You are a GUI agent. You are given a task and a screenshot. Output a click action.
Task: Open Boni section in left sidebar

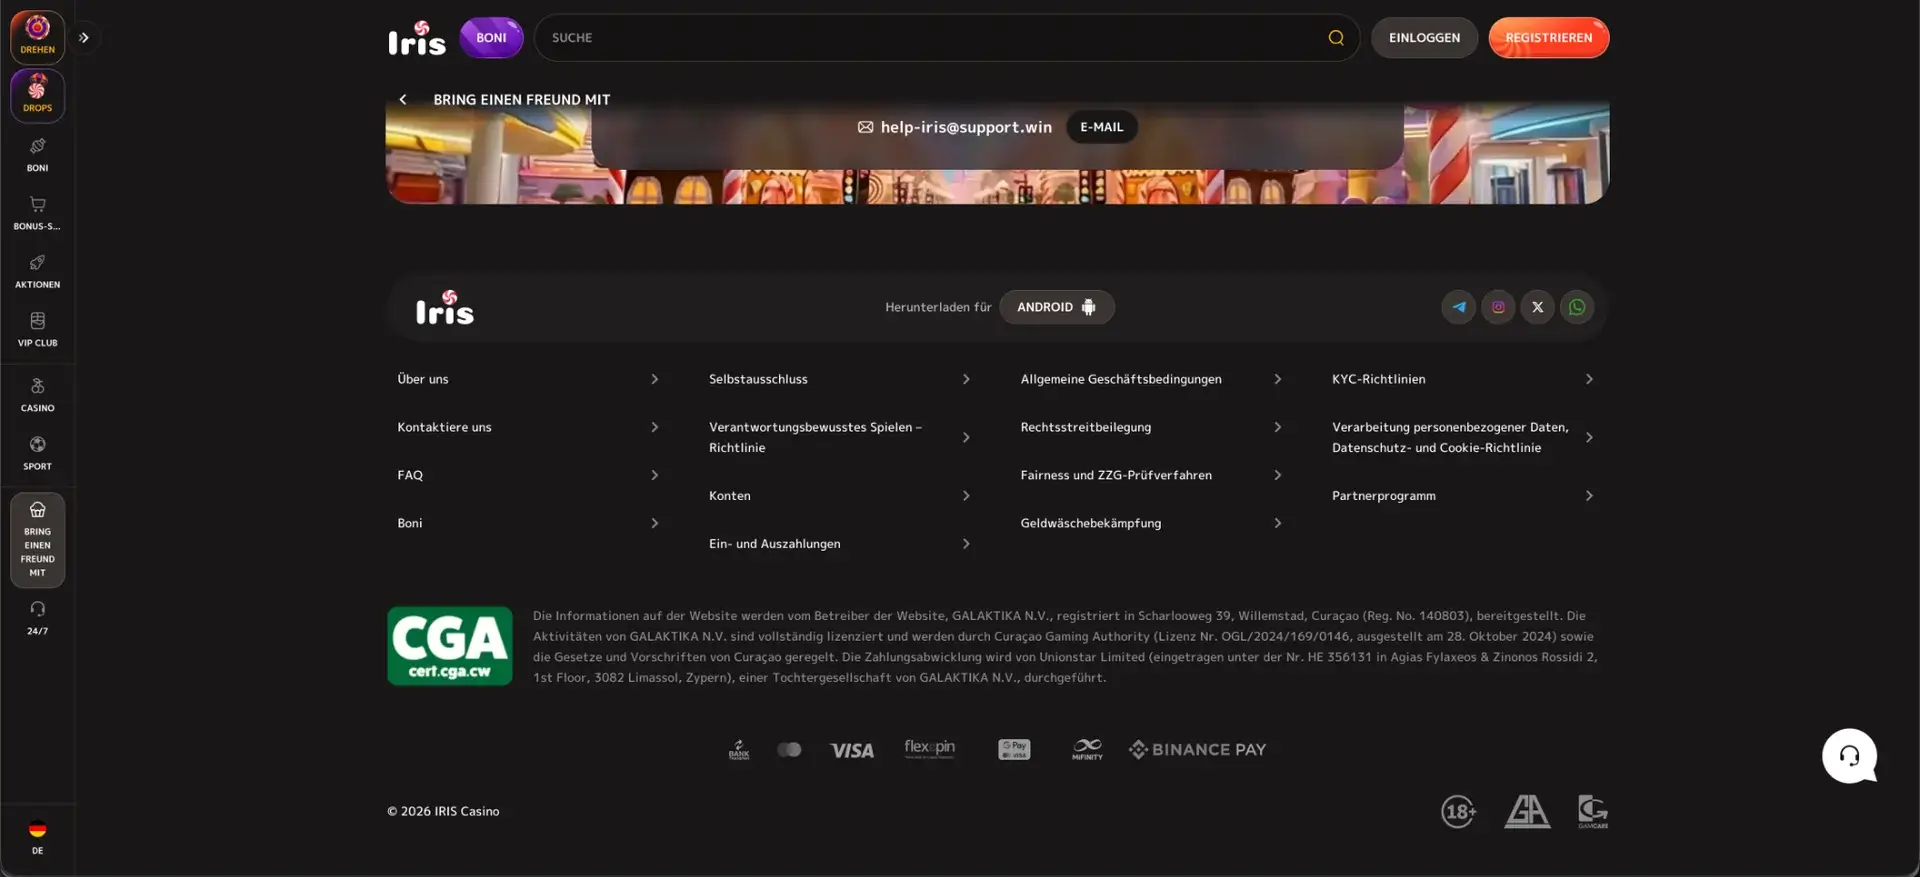37,154
